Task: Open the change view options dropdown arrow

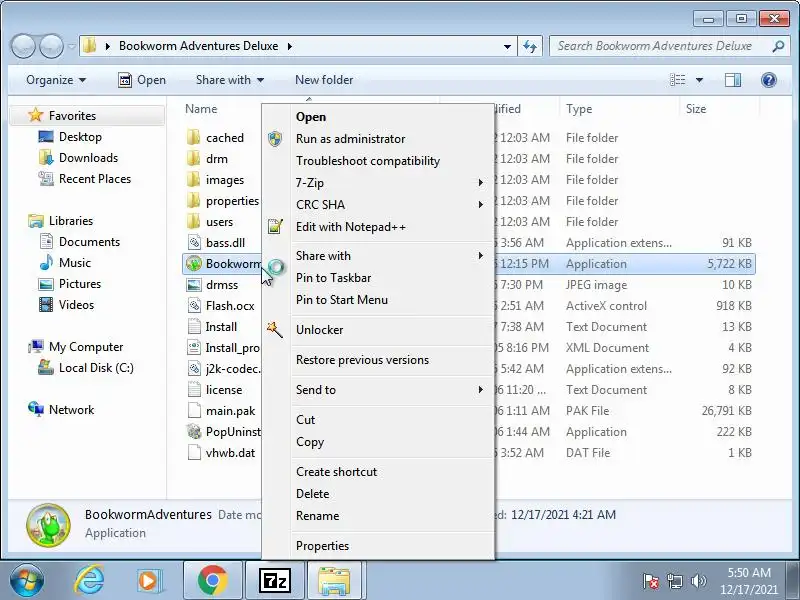Action: 699,80
